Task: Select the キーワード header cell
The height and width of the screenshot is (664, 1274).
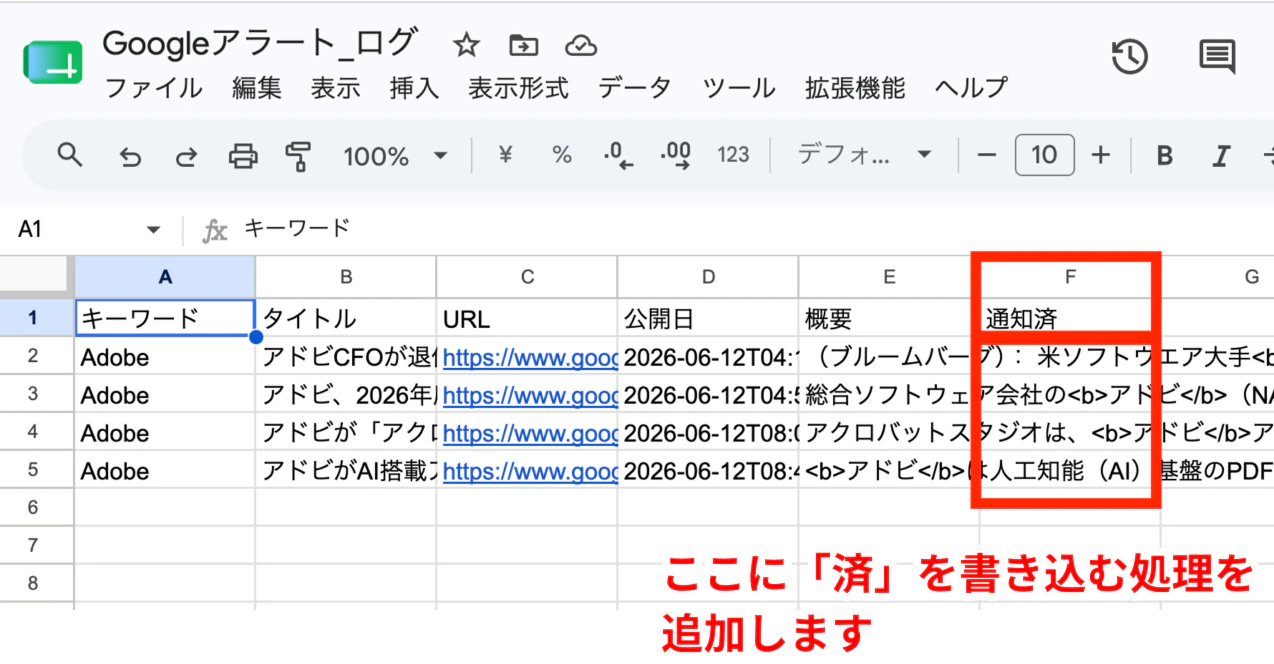Action: (165, 319)
